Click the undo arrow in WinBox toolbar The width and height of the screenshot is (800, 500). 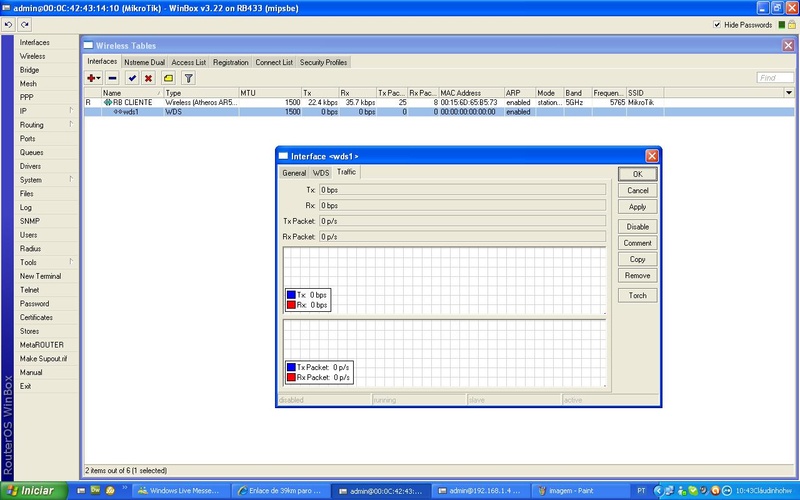point(8,24)
